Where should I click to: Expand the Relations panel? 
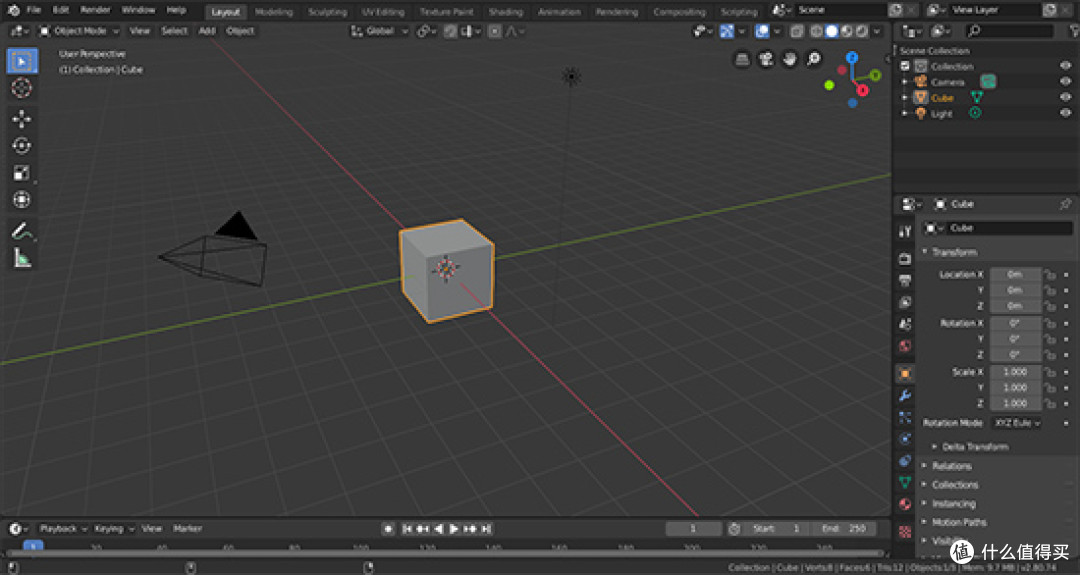pos(951,466)
